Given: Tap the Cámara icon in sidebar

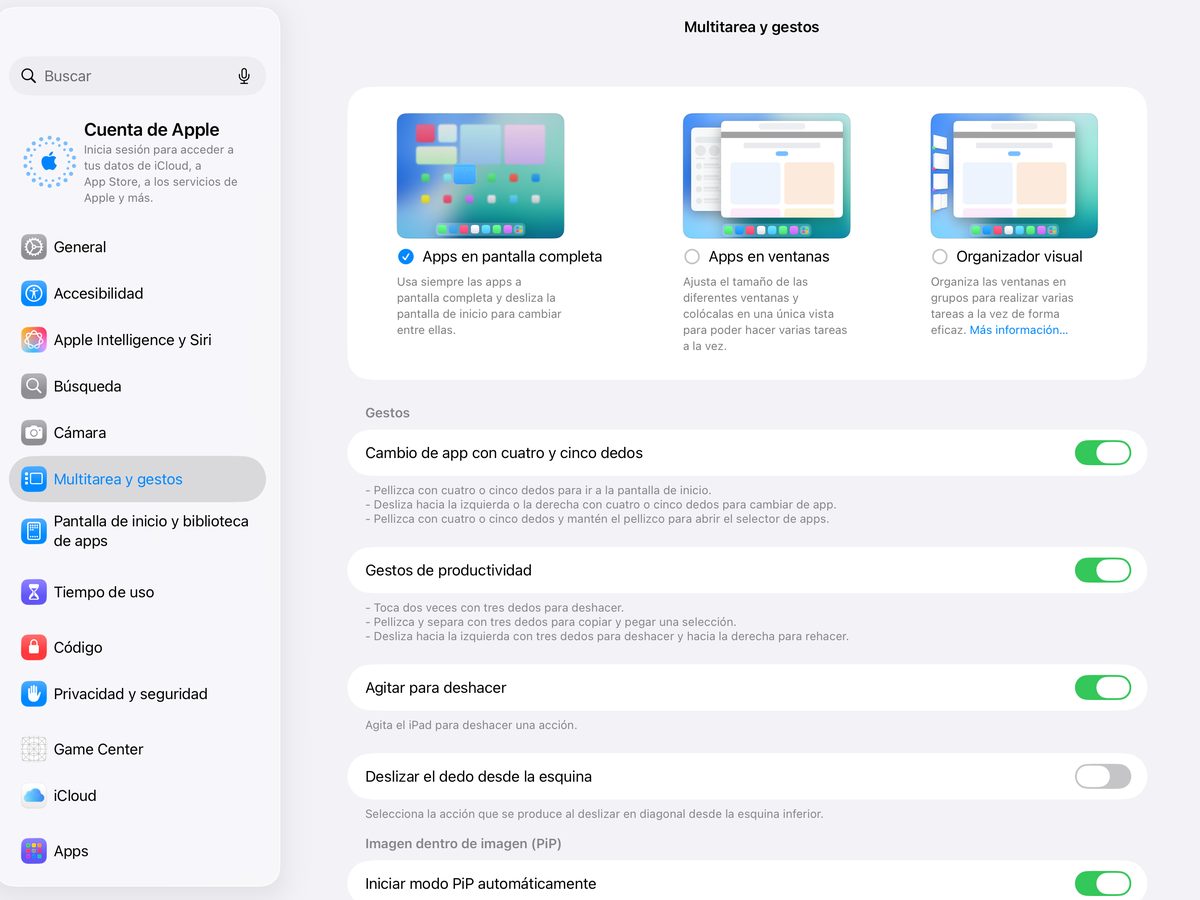Looking at the screenshot, I should 34,433.
